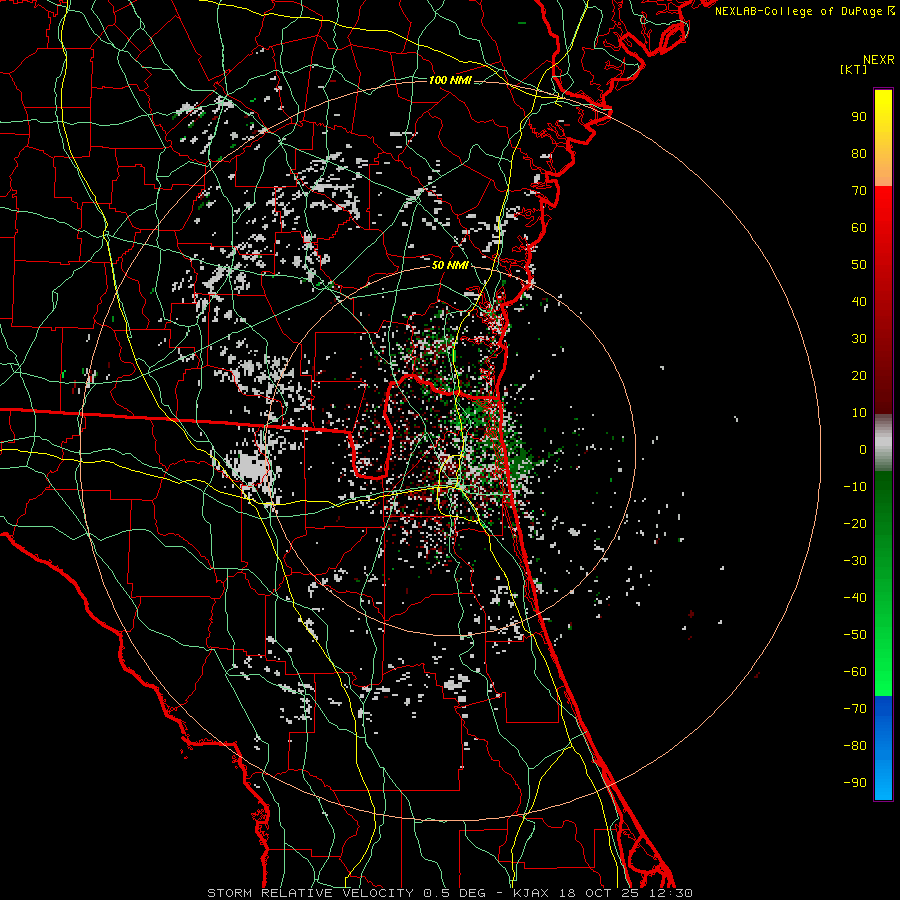Click the '90' value on the velocity scale
900x900 pixels.
859,117
